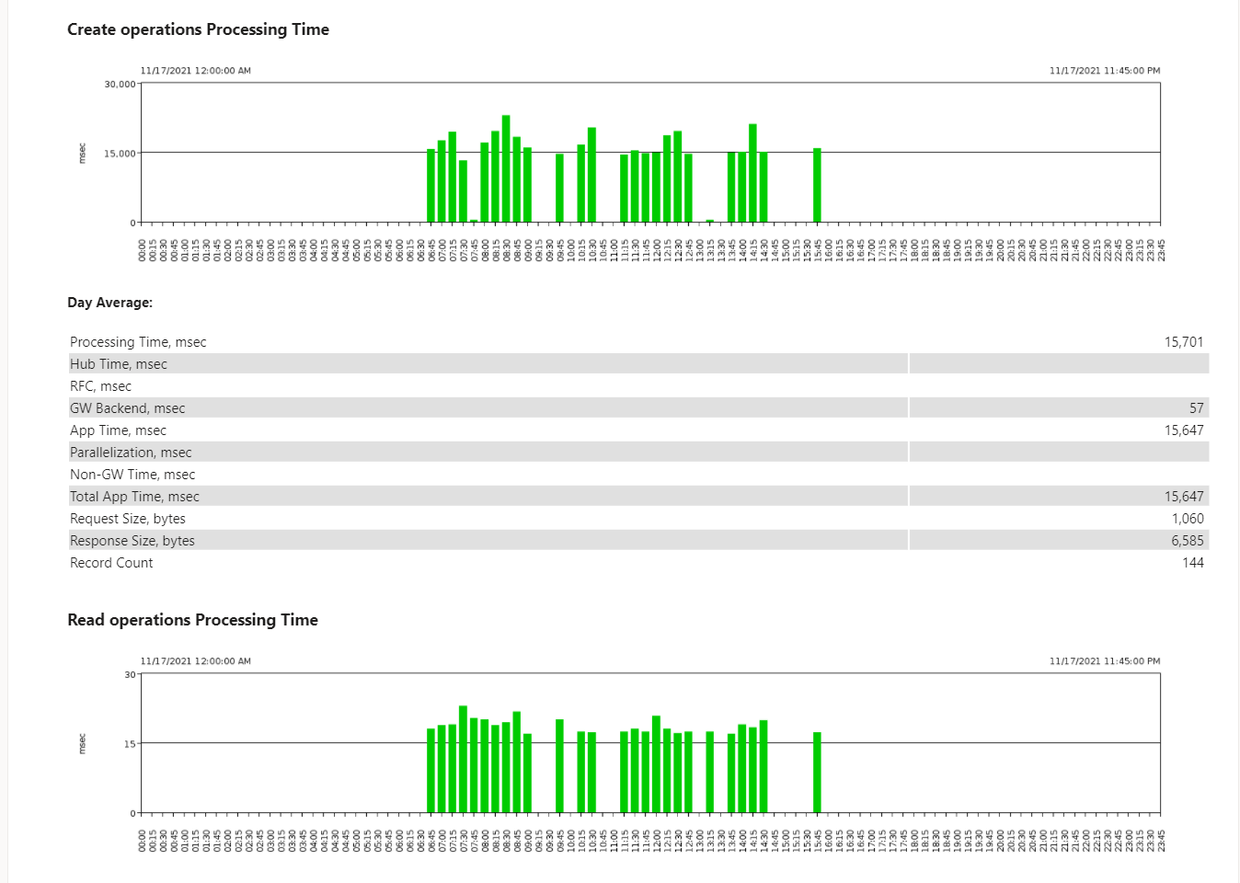Select the msec axis label on top chart

tap(85, 155)
